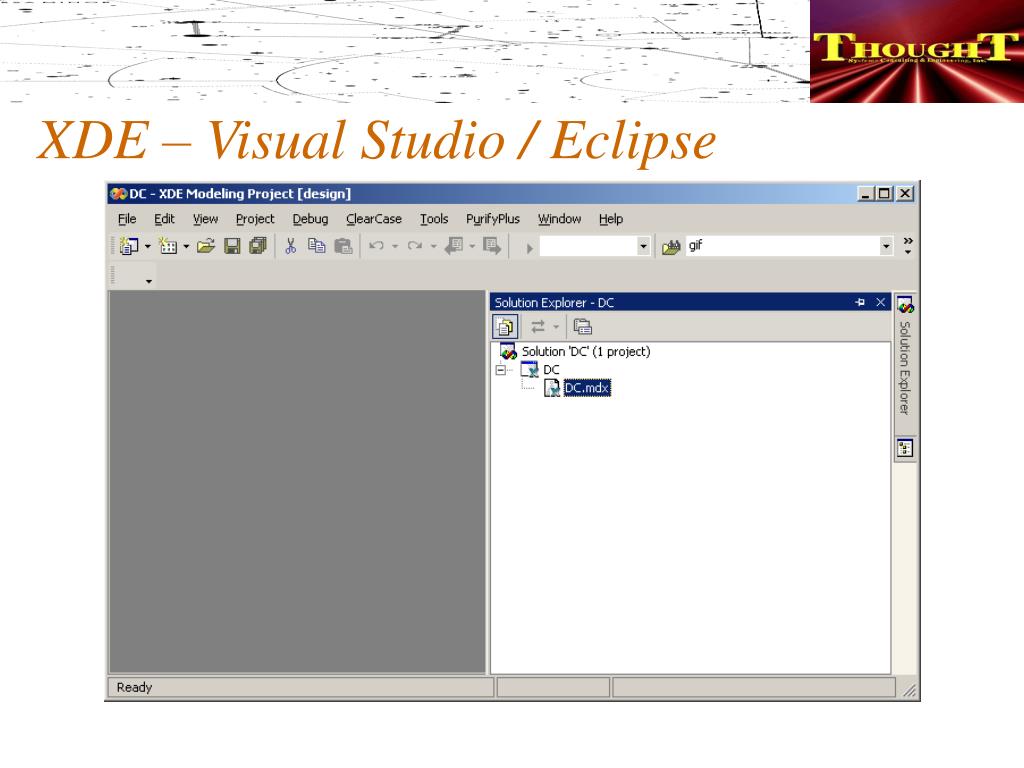Image resolution: width=1024 pixels, height=768 pixels.
Task: Close the Solution Explorer panel
Action: (880, 302)
